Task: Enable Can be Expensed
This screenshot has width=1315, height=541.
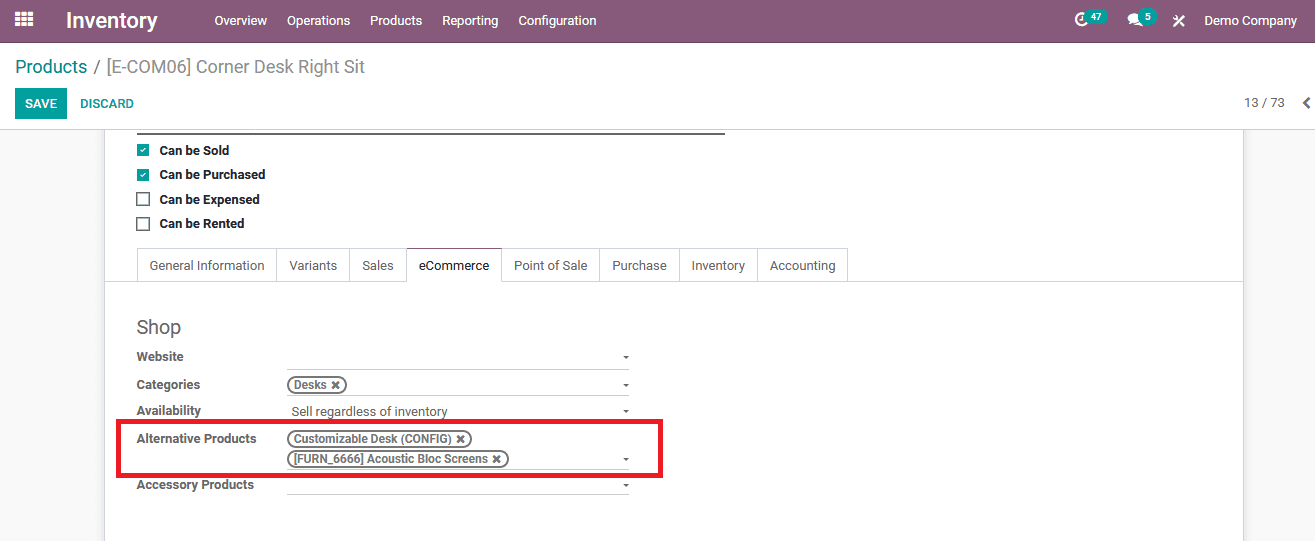Action: pyautogui.click(x=143, y=199)
